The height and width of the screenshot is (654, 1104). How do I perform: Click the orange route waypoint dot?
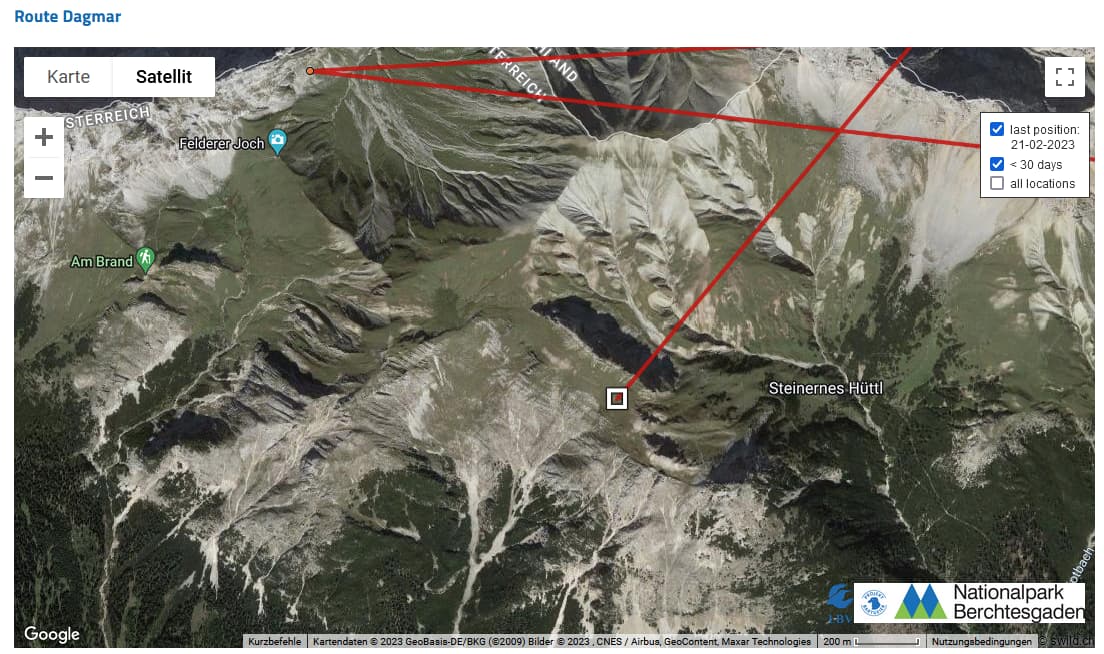(x=310, y=71)
